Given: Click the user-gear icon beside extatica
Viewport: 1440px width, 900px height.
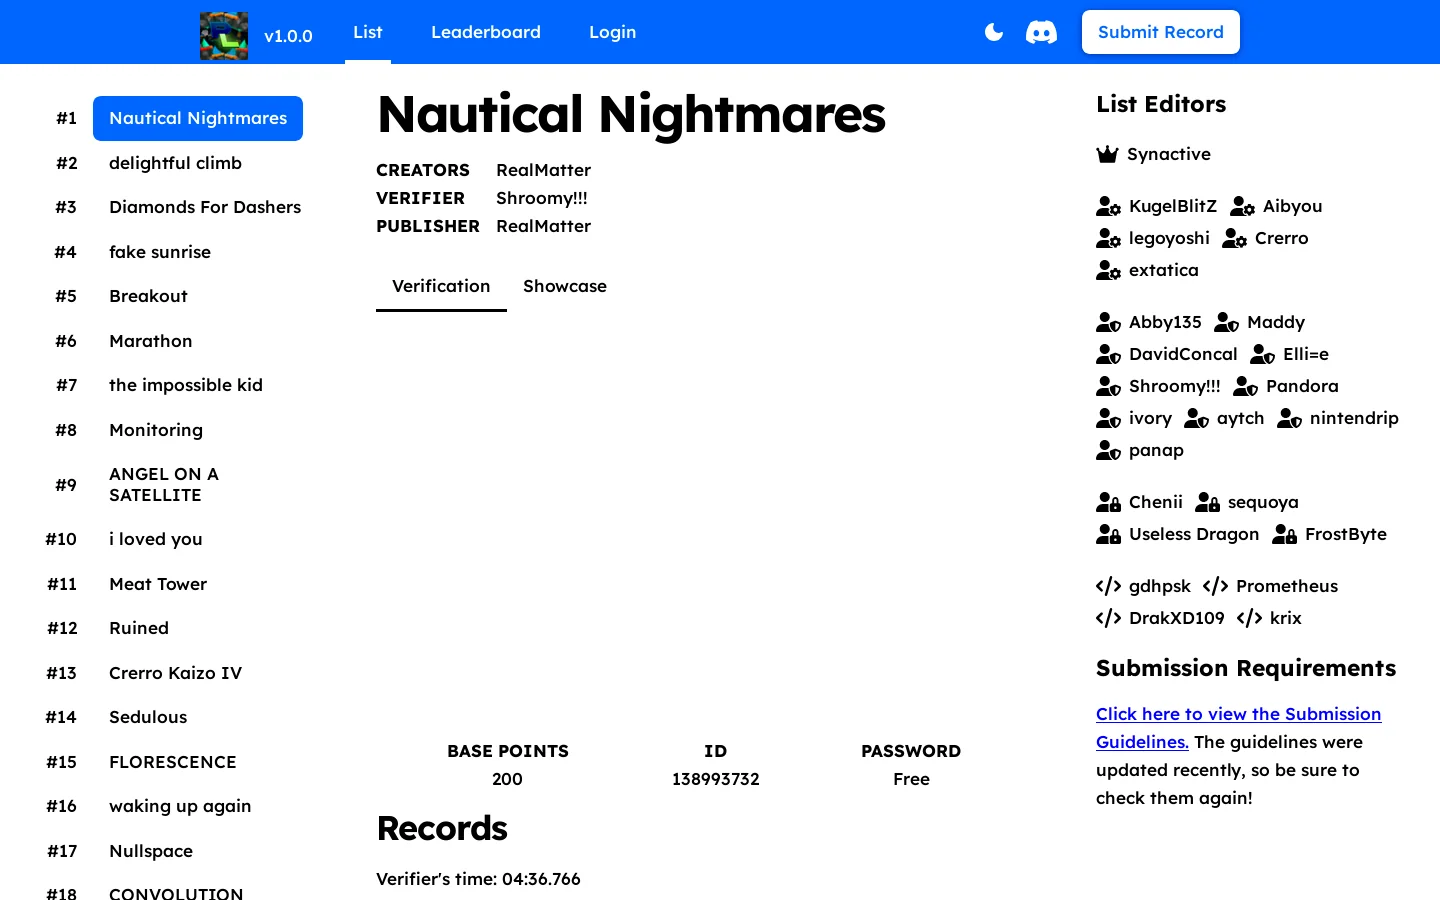Looking at the screenshot, I should 1108,270.
